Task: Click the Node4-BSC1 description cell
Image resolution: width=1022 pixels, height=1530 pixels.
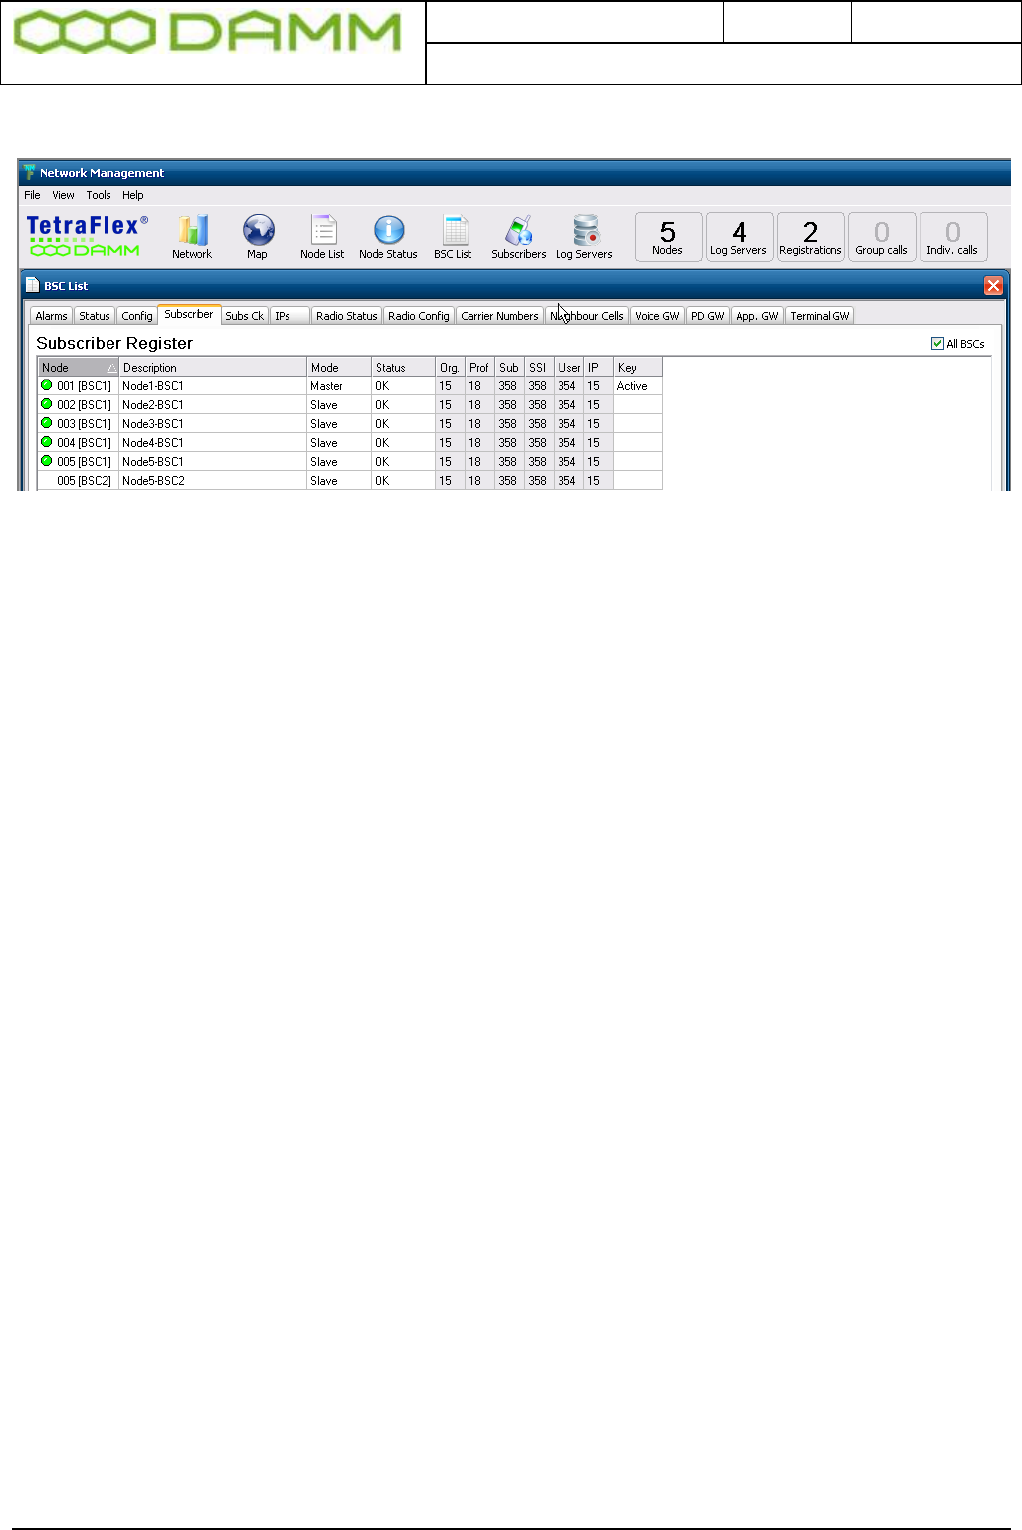Action: click(x=212, y=443)
